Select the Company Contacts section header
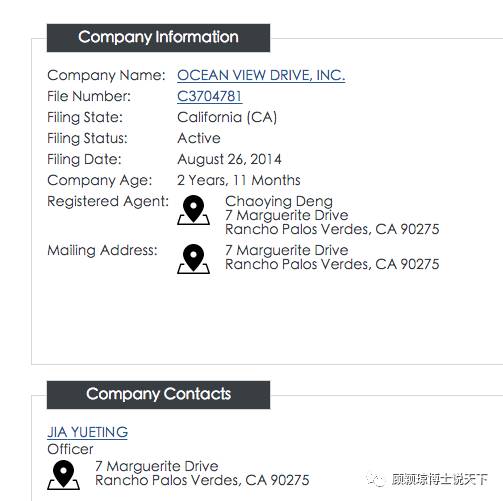Image resolution: width=503 pixels, height=501 pixels. click(x=158, y=395)
